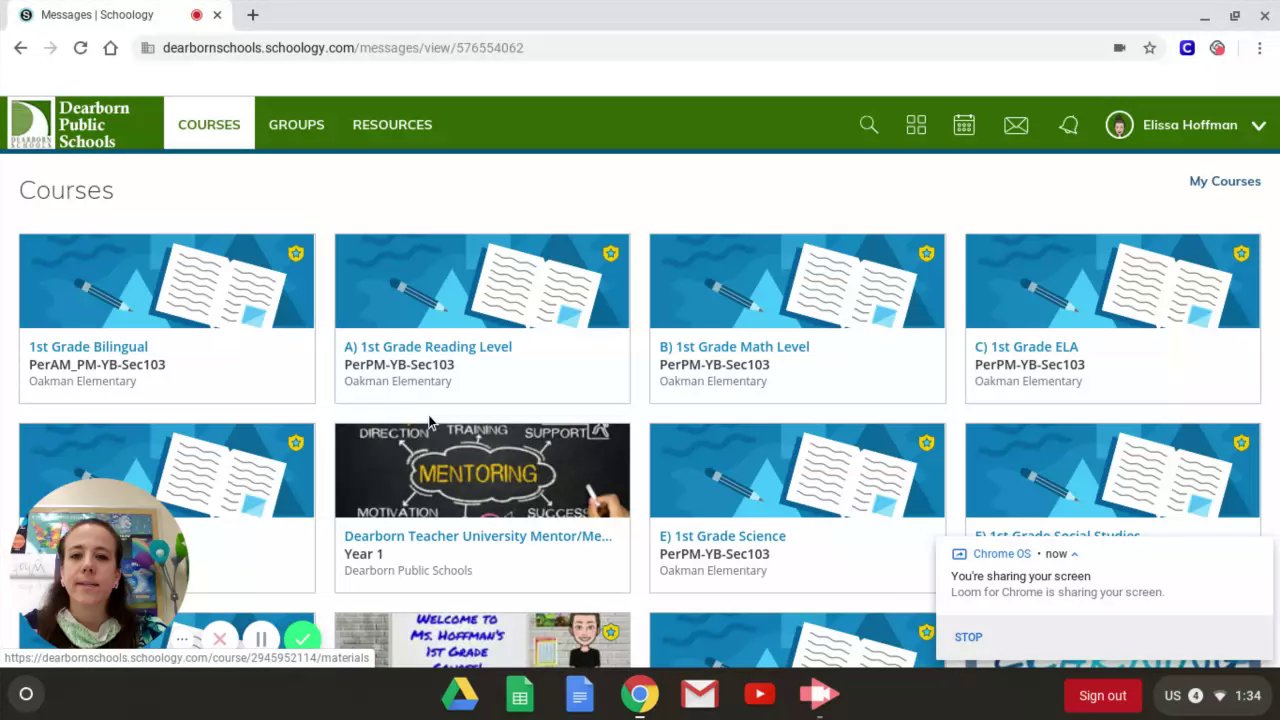Open the messages envelope icon
Screen dimensions: 1280x720
tap(1016, 125)
